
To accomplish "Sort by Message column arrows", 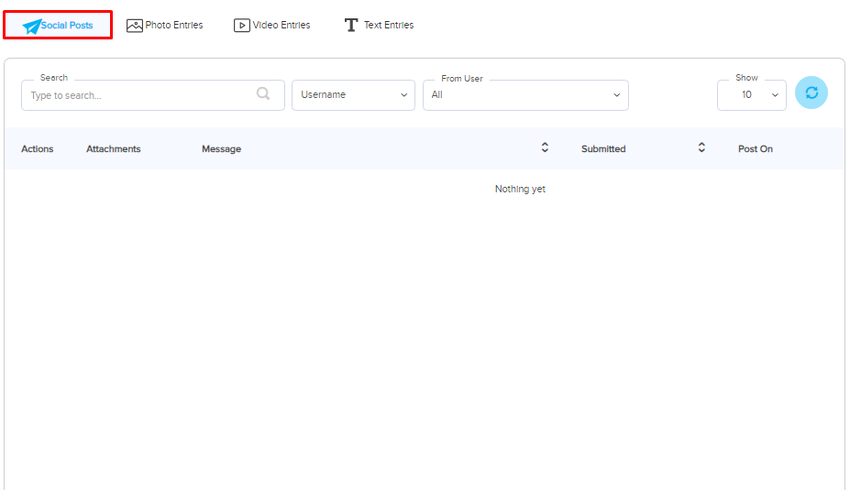I will coord(545,148).
